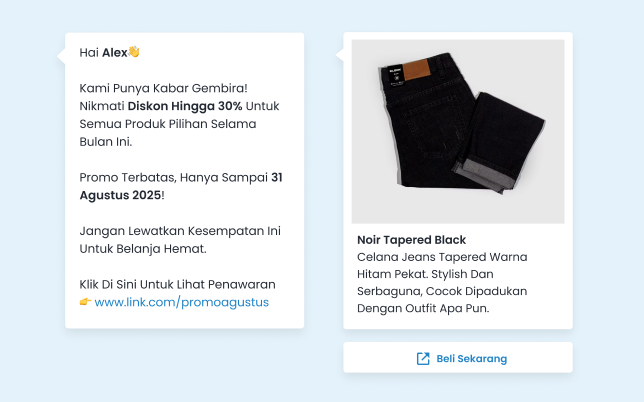
Task: Click the "Hai Alex" greeting text
Action: (x=103, y=52)
